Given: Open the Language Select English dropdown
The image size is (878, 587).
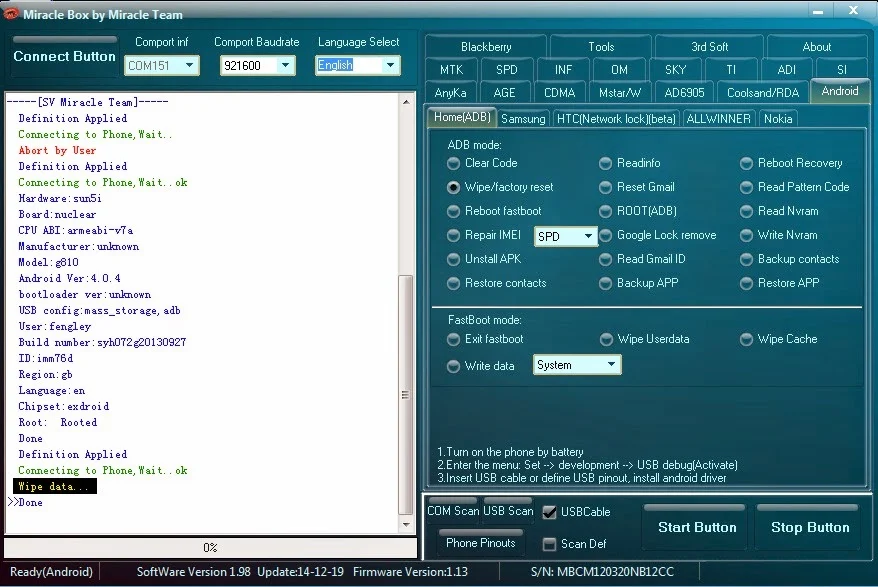Looking at the screenshot, I should click(x=358, y=65).
